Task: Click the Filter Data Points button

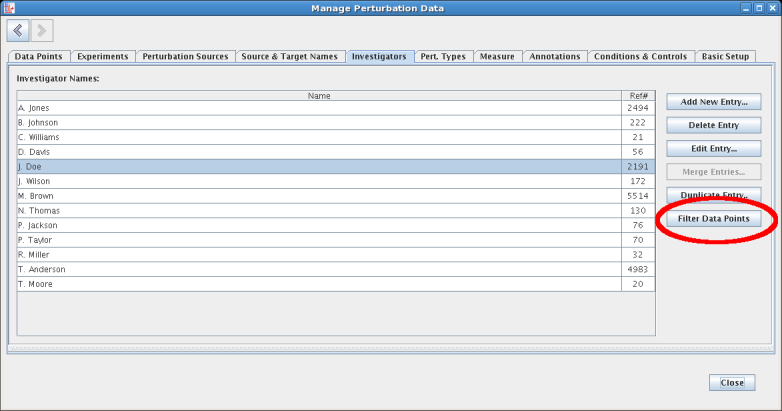Action: (x=713, y=218)
